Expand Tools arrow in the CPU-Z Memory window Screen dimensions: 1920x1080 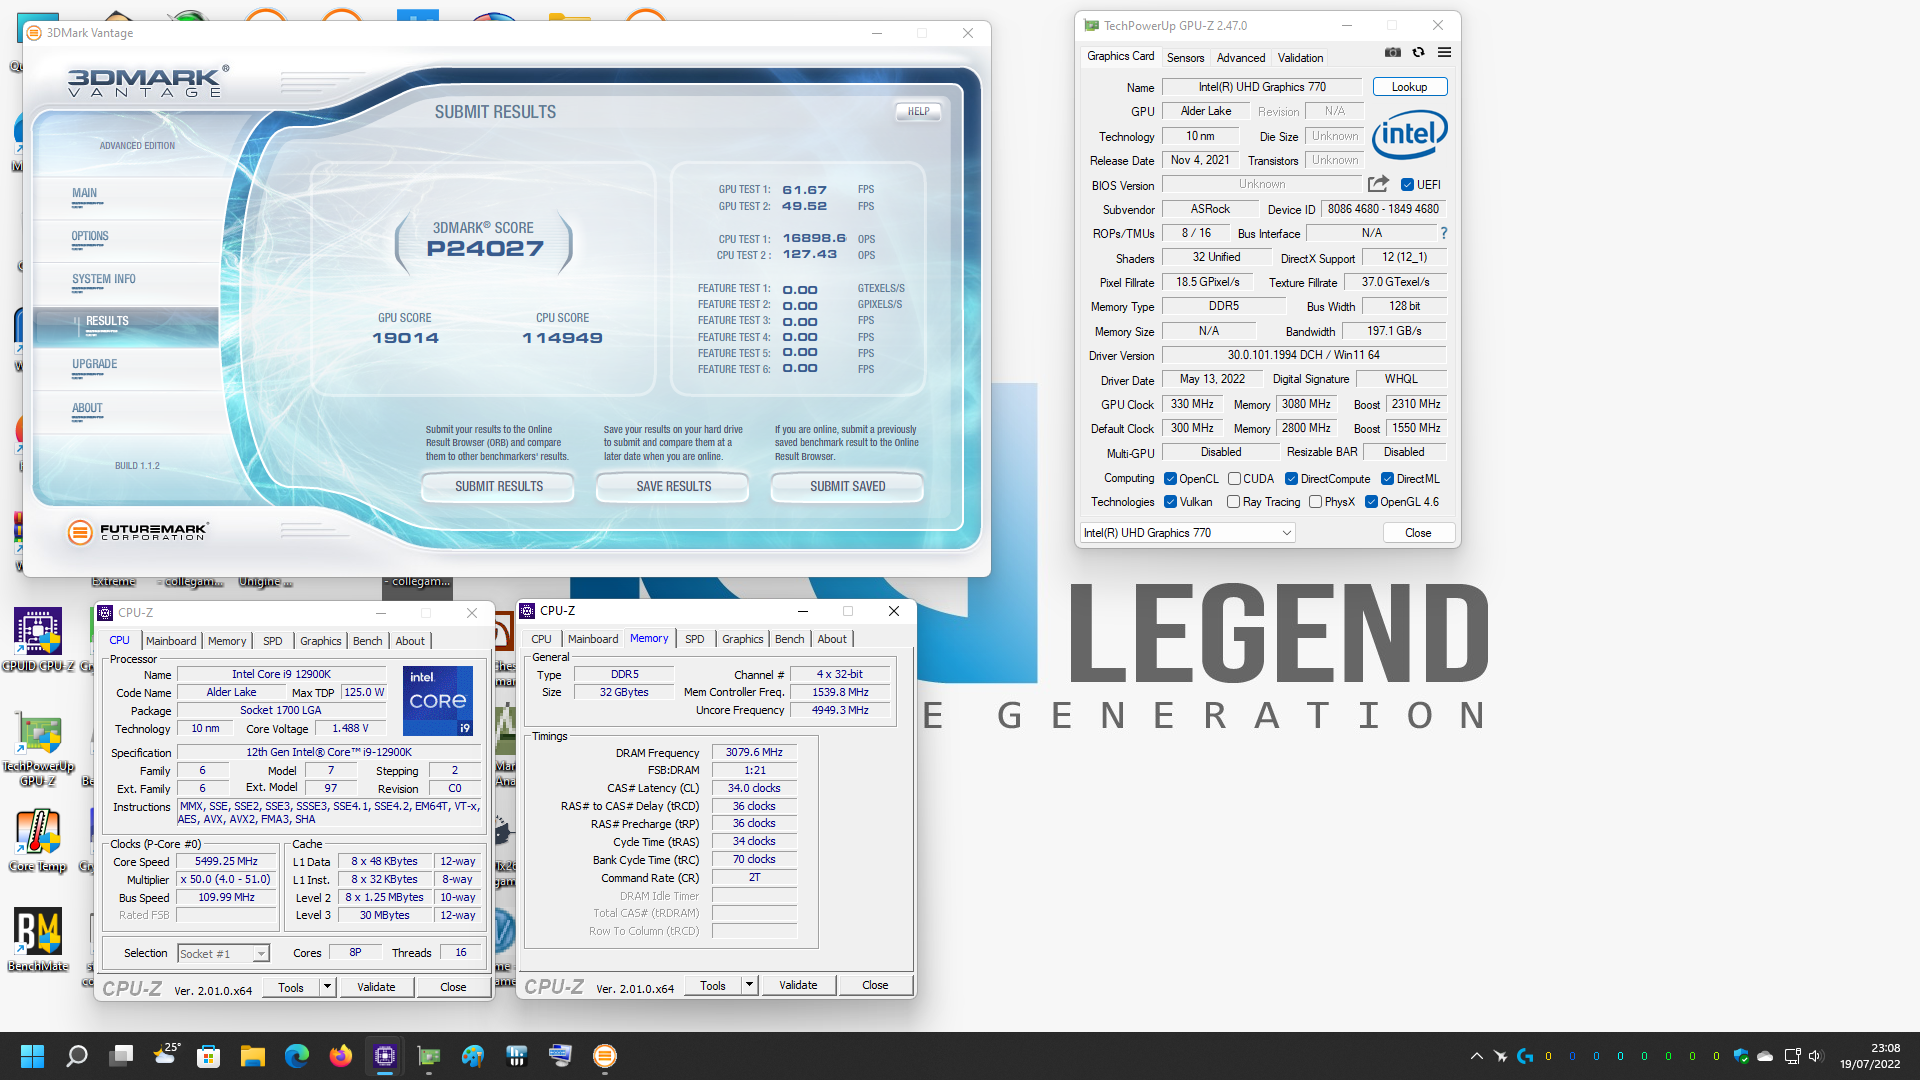coord(749,985)
